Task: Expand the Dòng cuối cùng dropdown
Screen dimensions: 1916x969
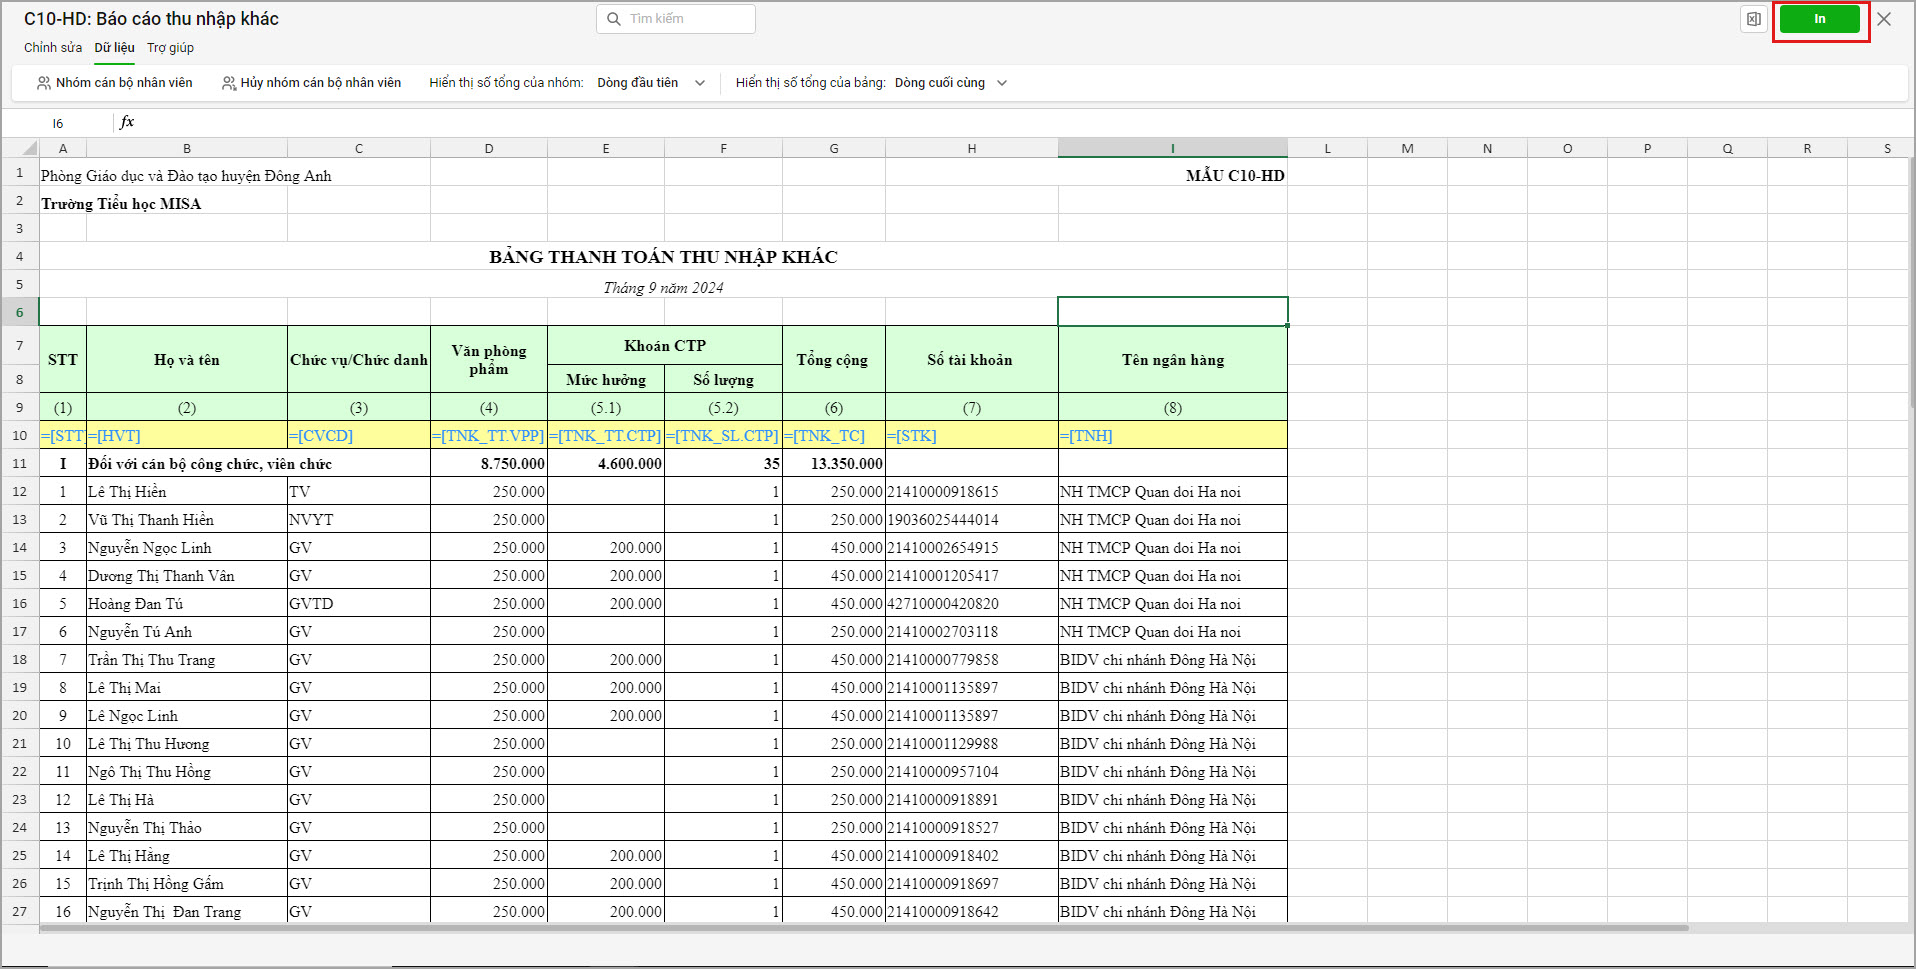Action: tap(951, 83)
